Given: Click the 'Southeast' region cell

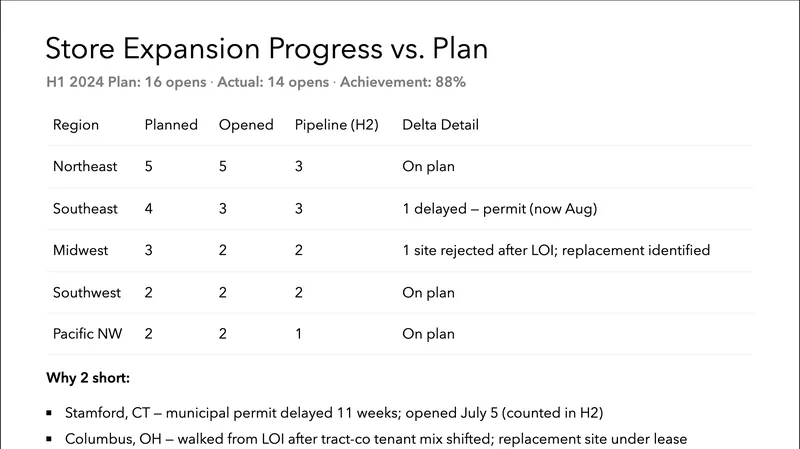Looking at the screenshot, I should click(85, 209).
